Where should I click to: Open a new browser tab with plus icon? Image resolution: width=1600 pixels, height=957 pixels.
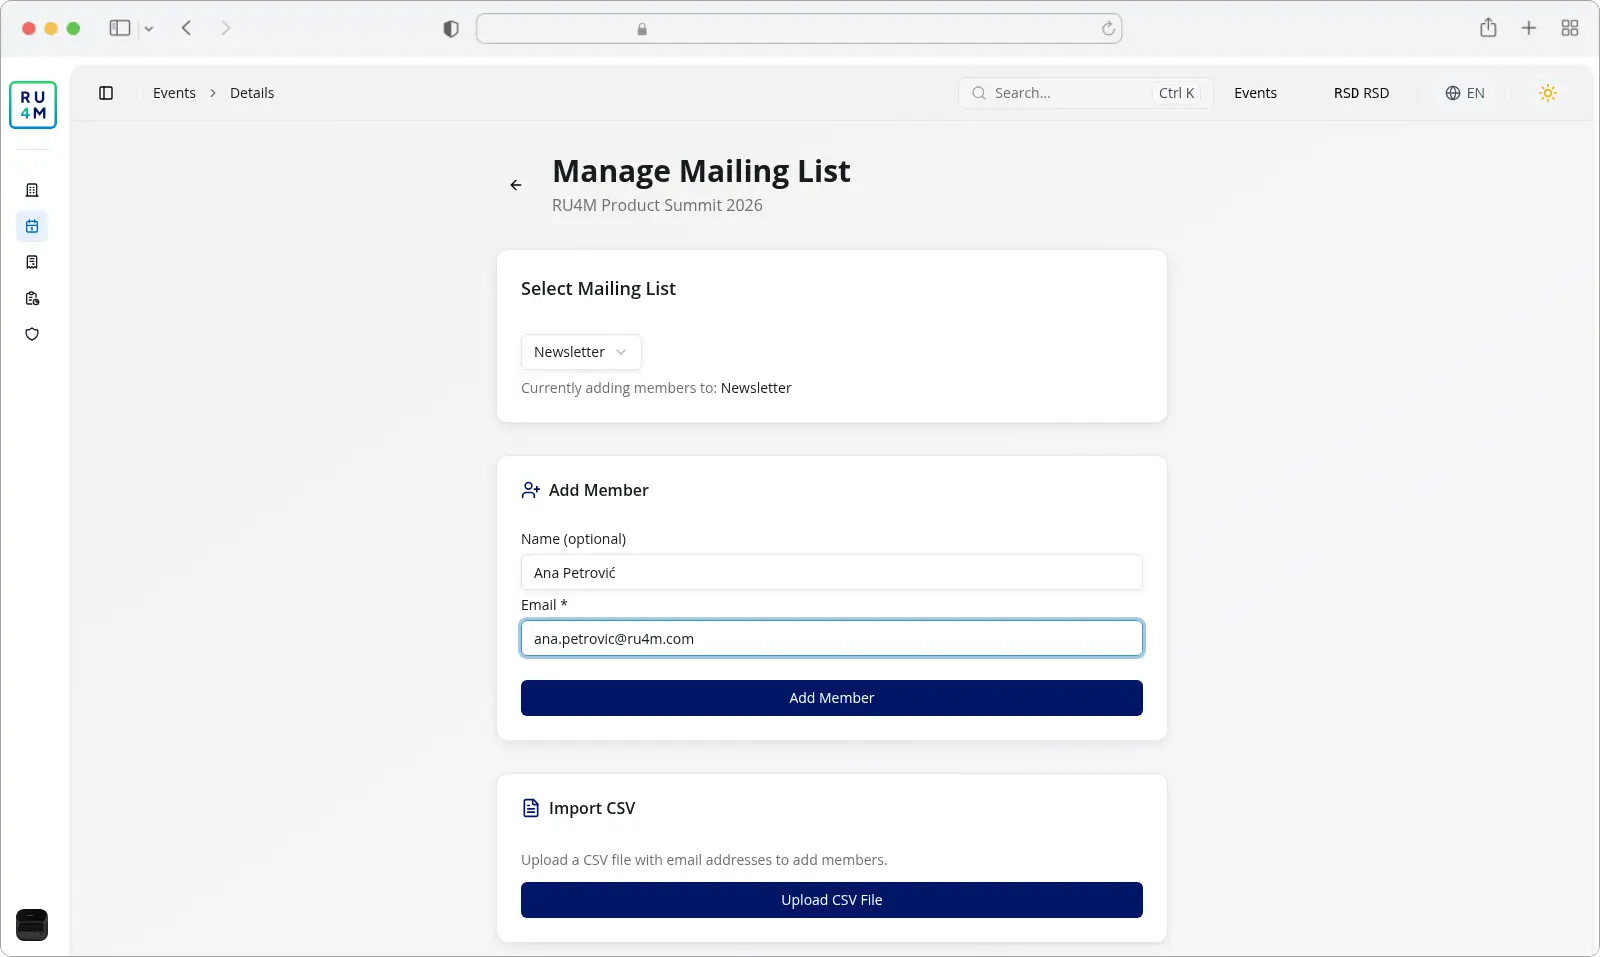(x=1529, y=28)
